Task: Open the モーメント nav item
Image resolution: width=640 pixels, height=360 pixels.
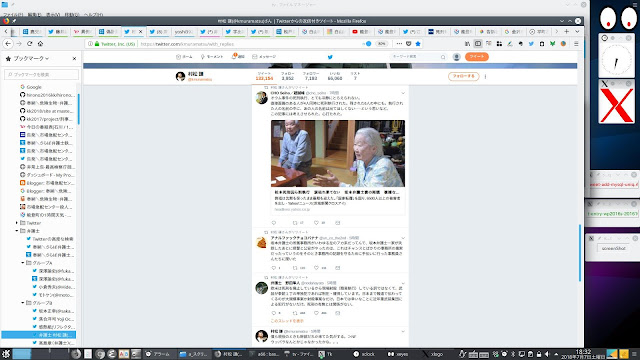Action: coord(212,57)
